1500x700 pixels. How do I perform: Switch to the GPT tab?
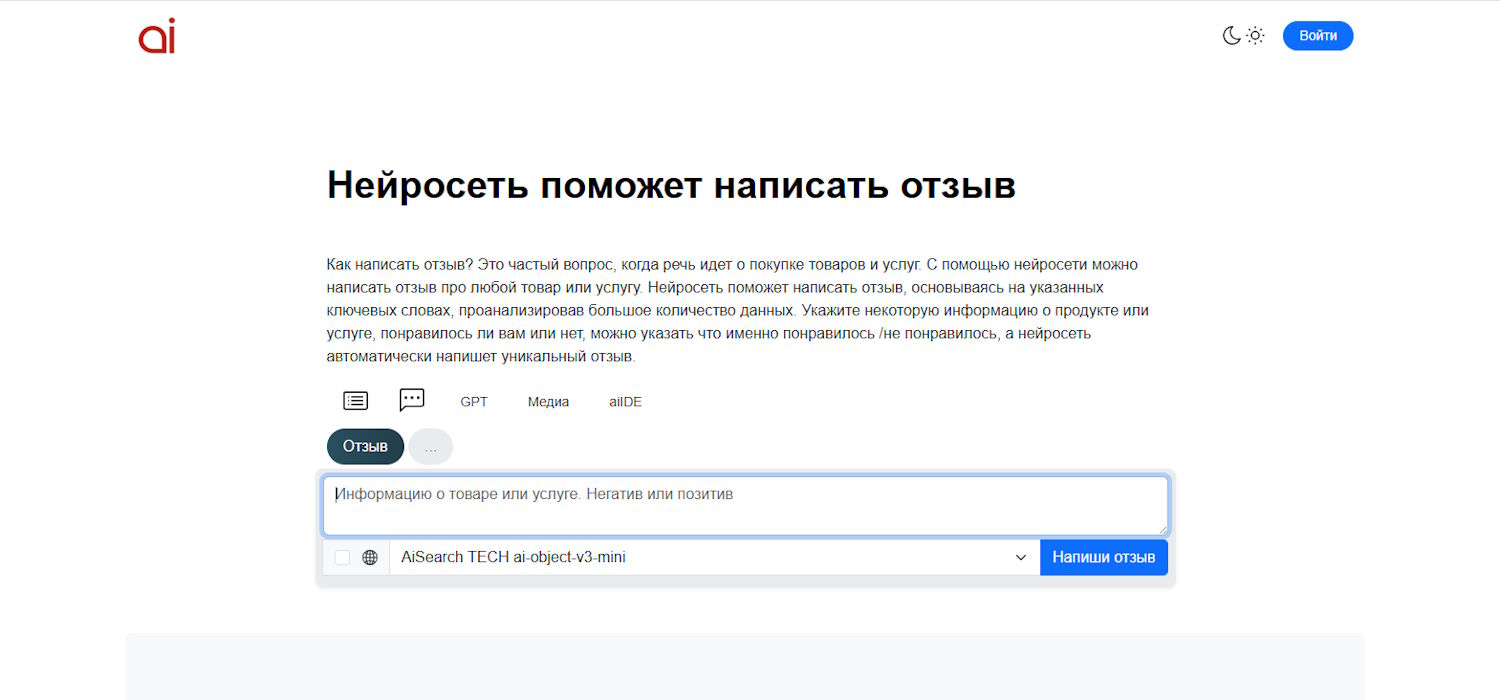point(474,402)
